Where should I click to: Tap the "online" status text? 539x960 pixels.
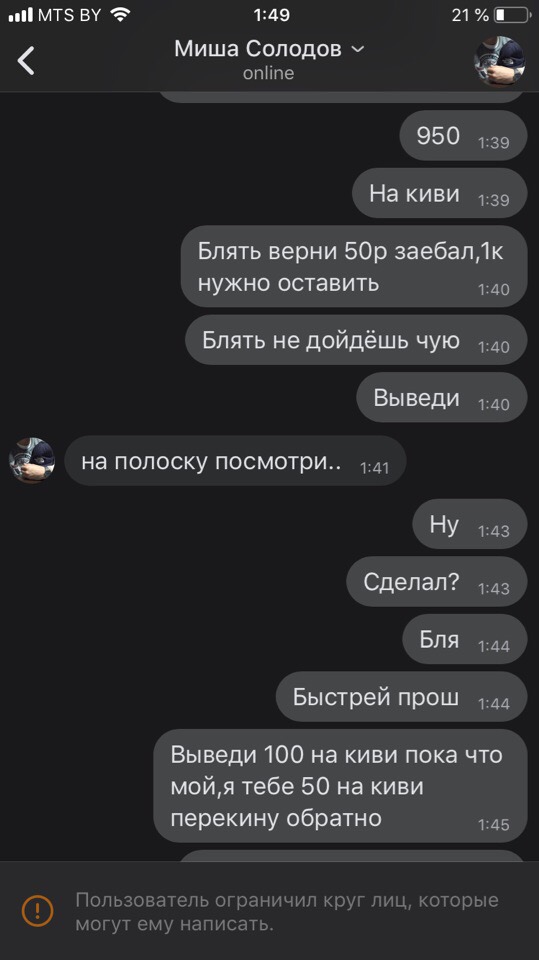(268, 73)
